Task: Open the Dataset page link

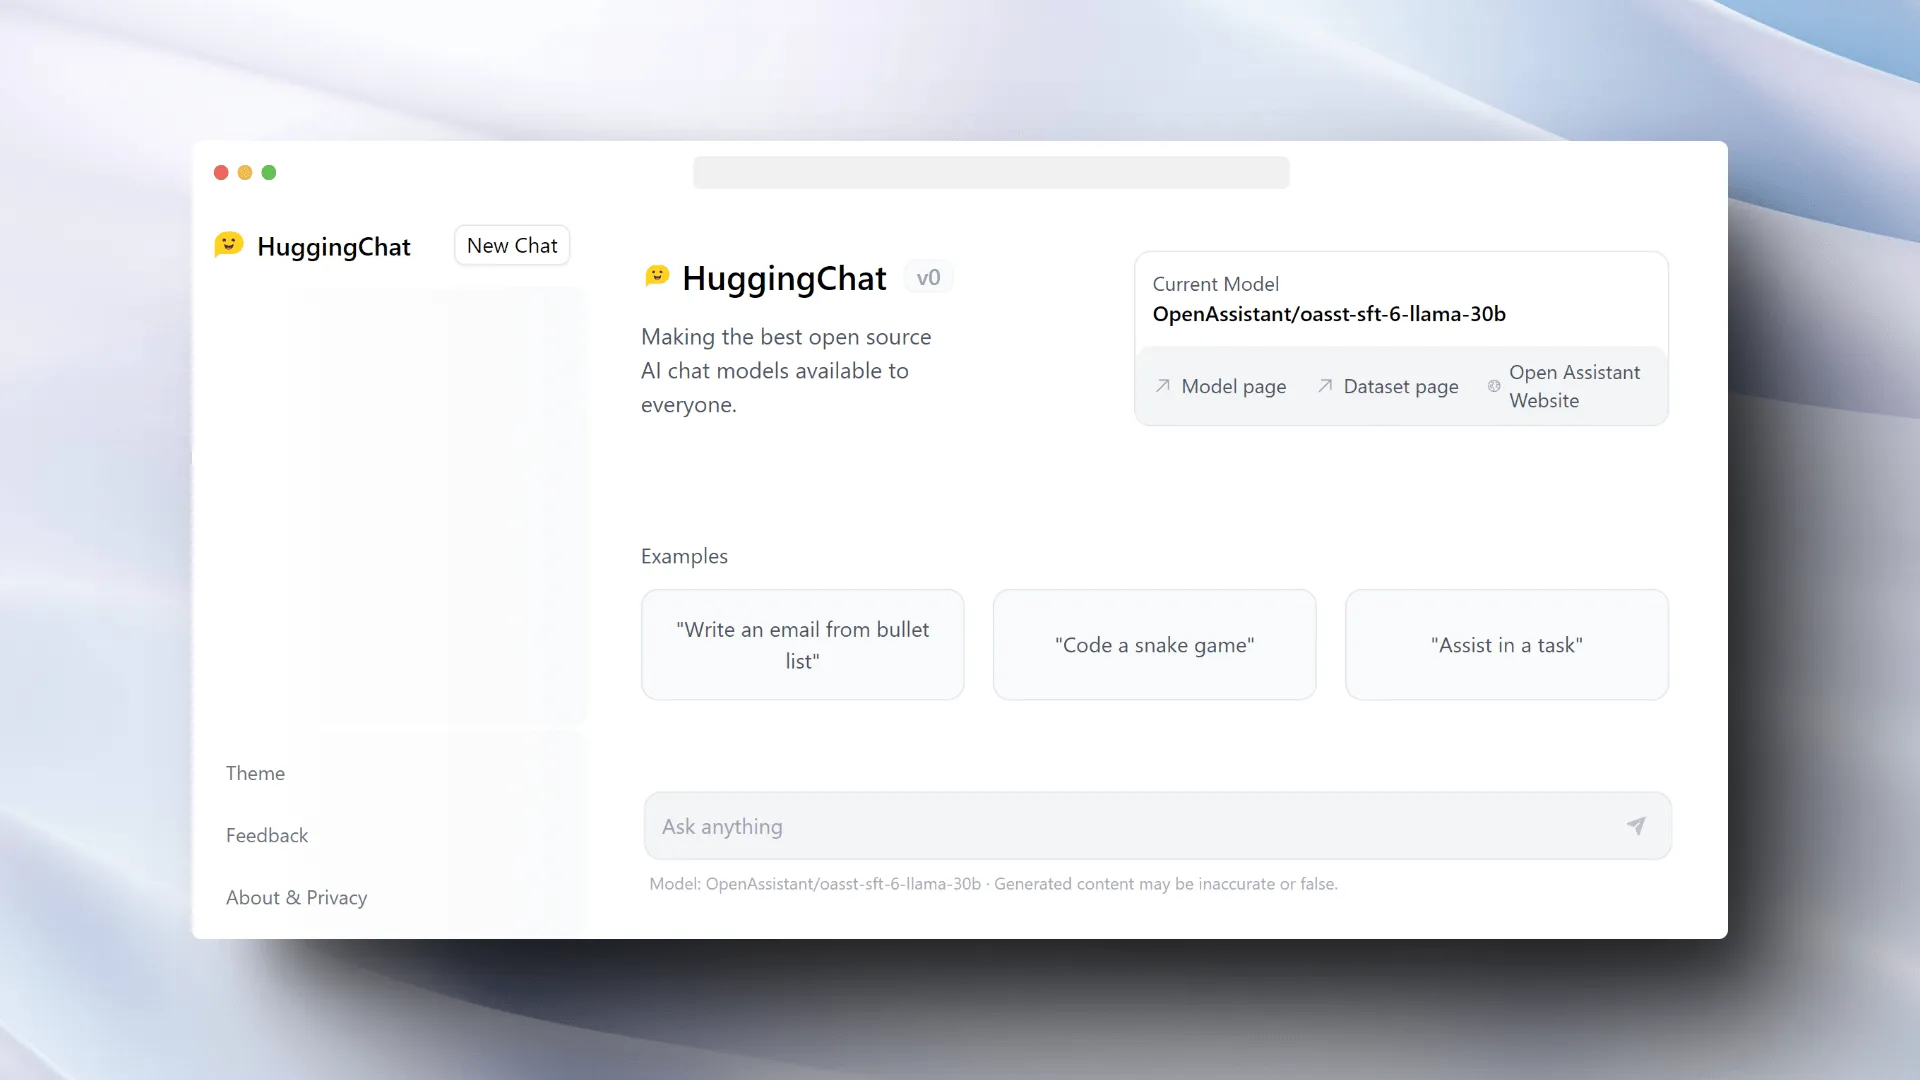Action: coord(1400,387)
